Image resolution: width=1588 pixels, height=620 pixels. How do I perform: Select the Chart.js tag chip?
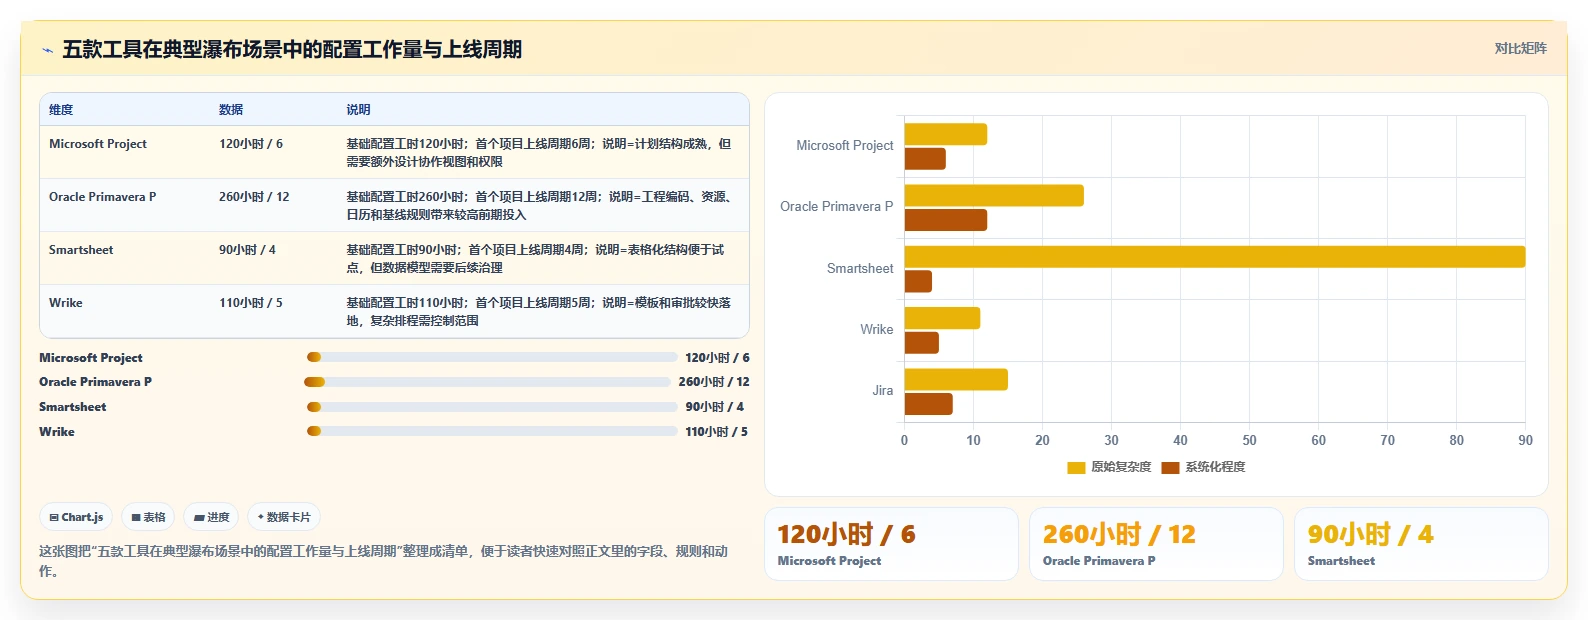click(76, 517)
